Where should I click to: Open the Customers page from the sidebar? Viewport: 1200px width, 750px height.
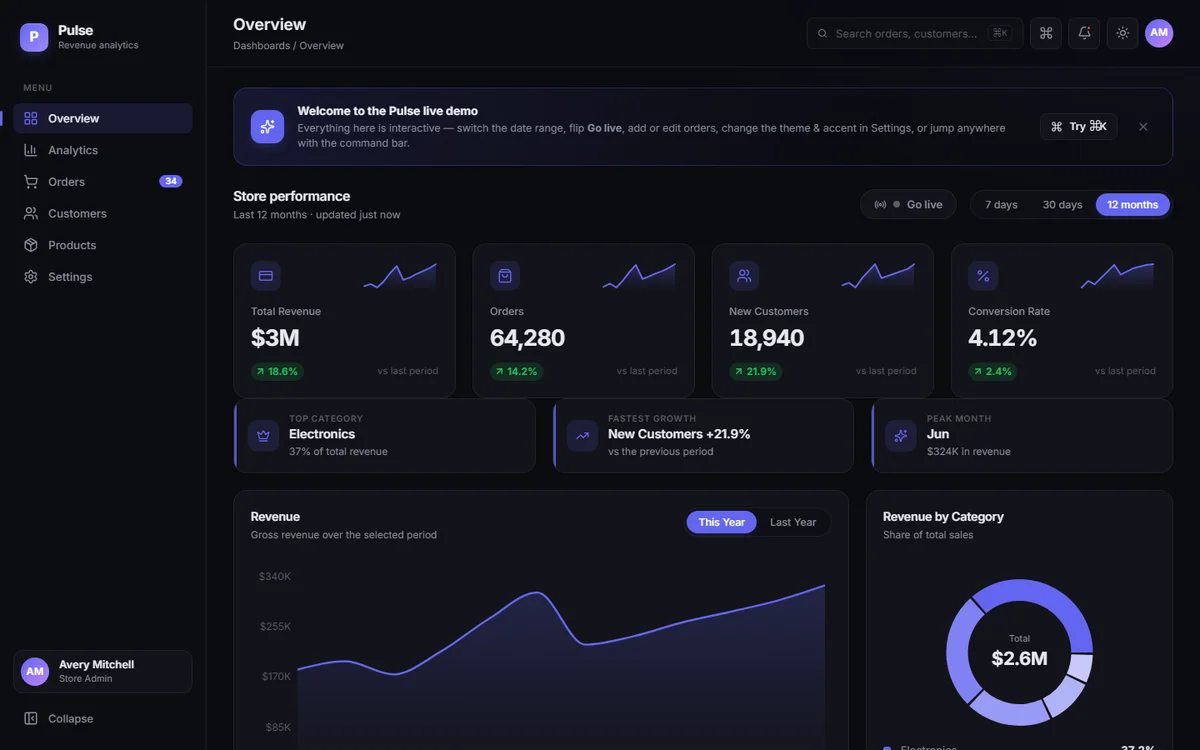(103, 213)
